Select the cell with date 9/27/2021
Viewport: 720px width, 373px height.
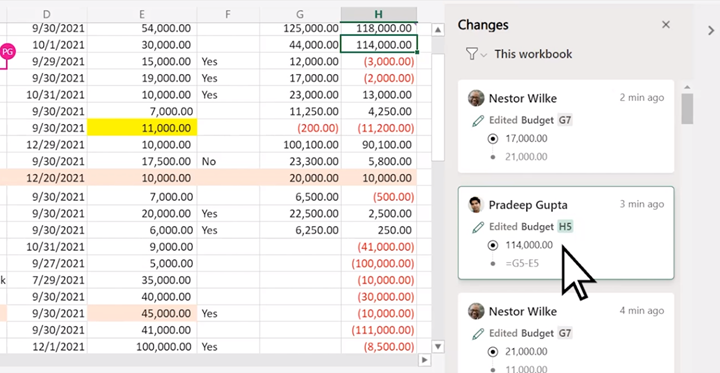pos(46,264)
